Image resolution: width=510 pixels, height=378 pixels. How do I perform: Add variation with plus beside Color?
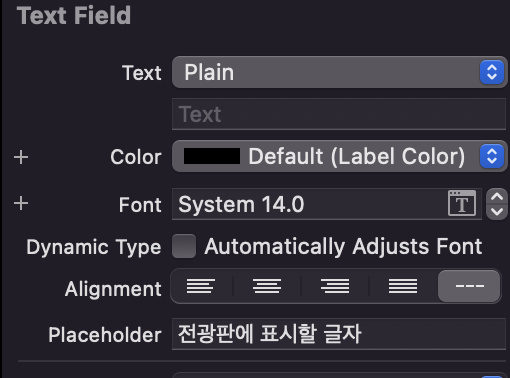[21, 157]
